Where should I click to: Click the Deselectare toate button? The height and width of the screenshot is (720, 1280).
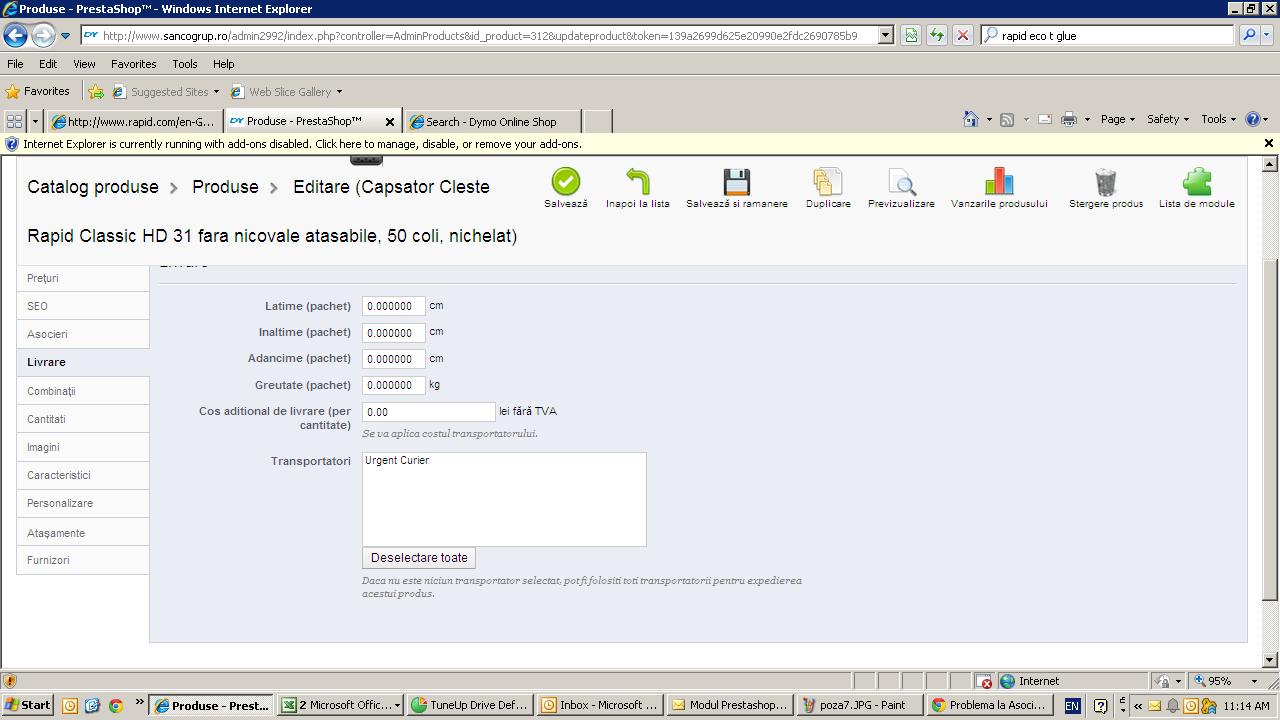click(x=419, y=558)
